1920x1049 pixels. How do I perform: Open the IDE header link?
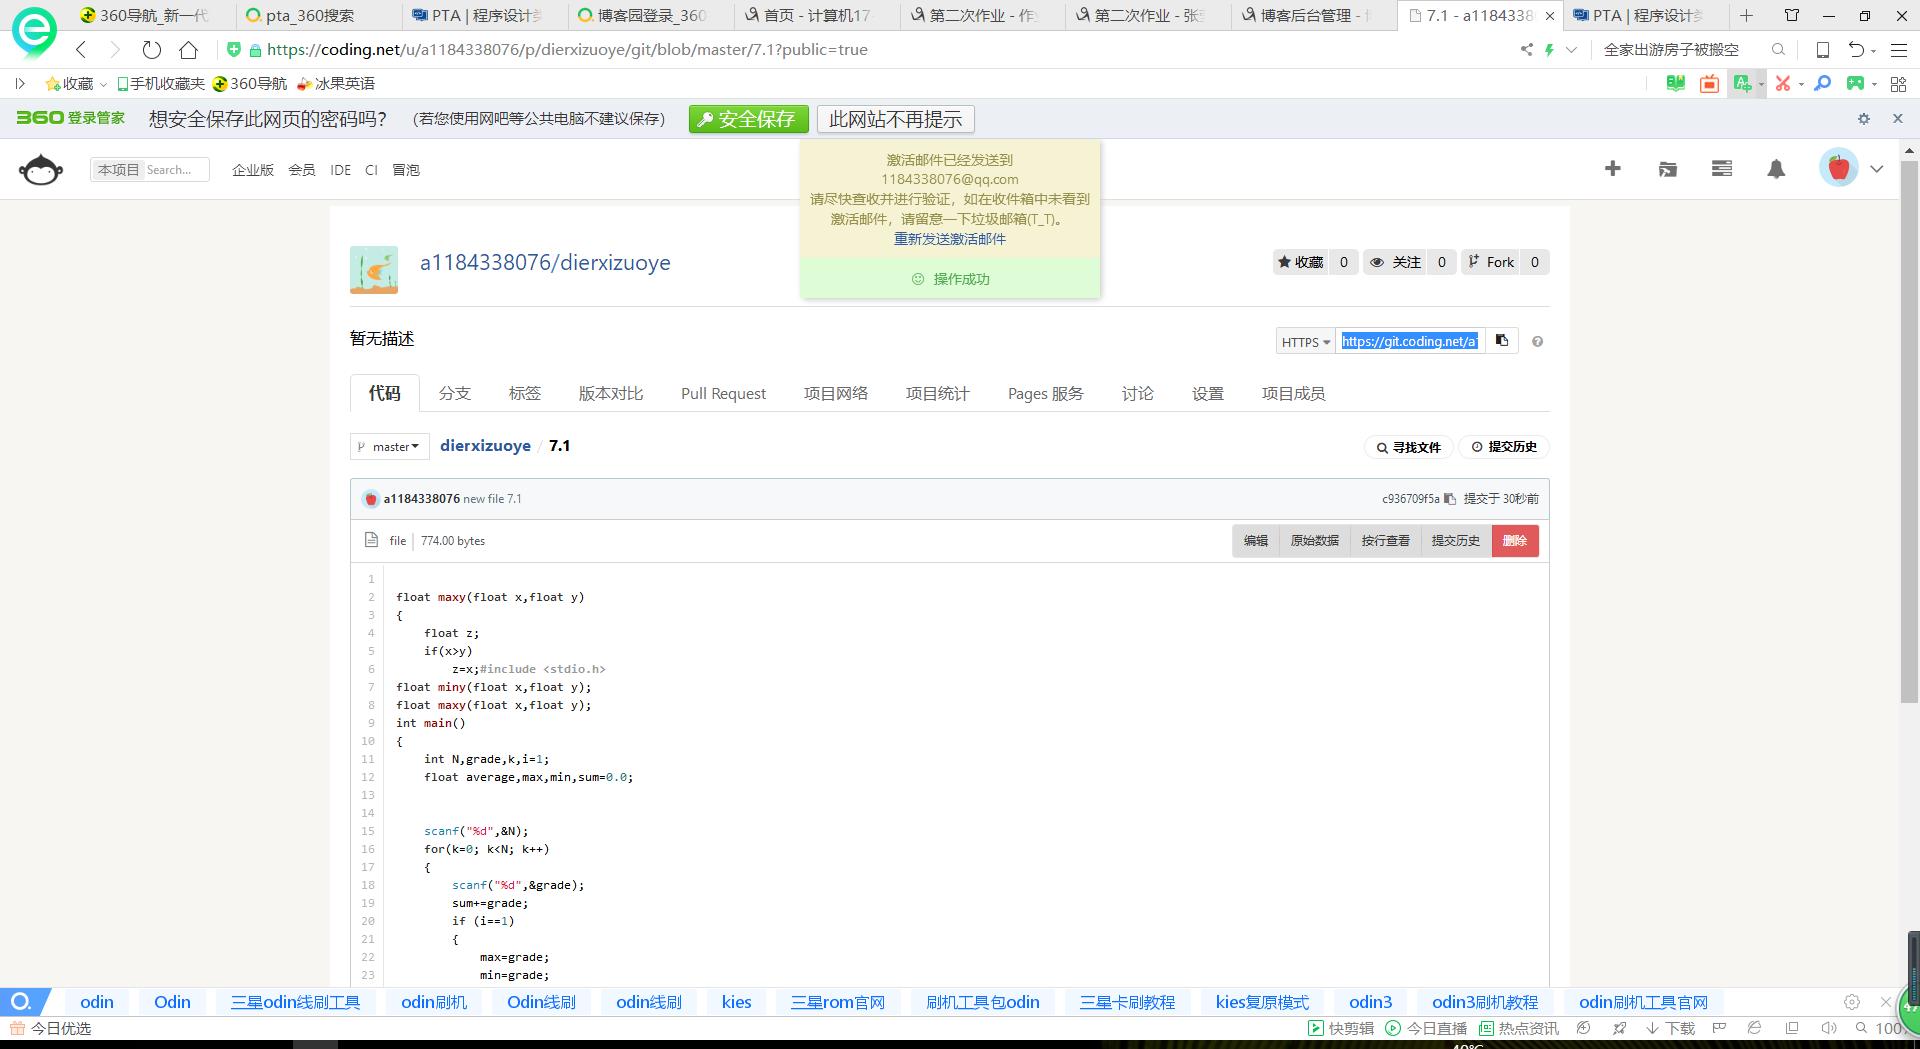pos(340,170)
